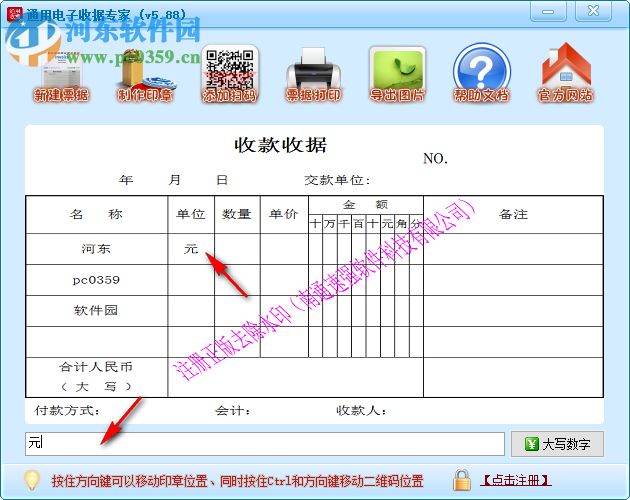Open the 帮助文档 help icon
The height and width of the screenshot is (500, 630).
click(x=481, y=73)
